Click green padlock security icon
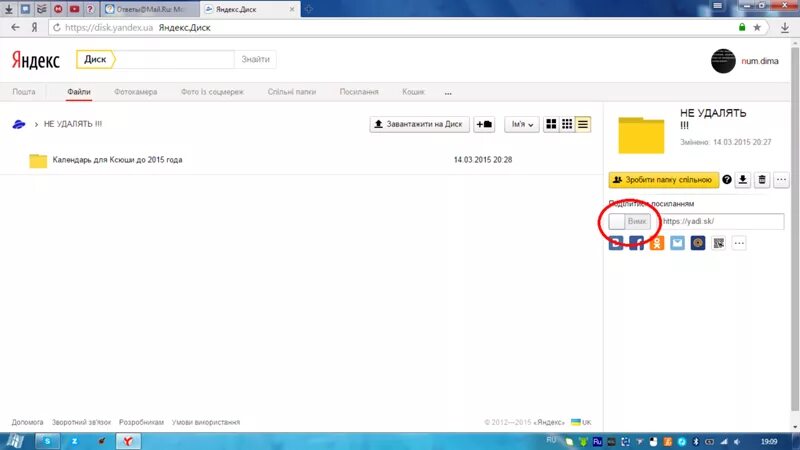Image resolution: width=800 pixels, height=450 pixels. coord(742,28)
